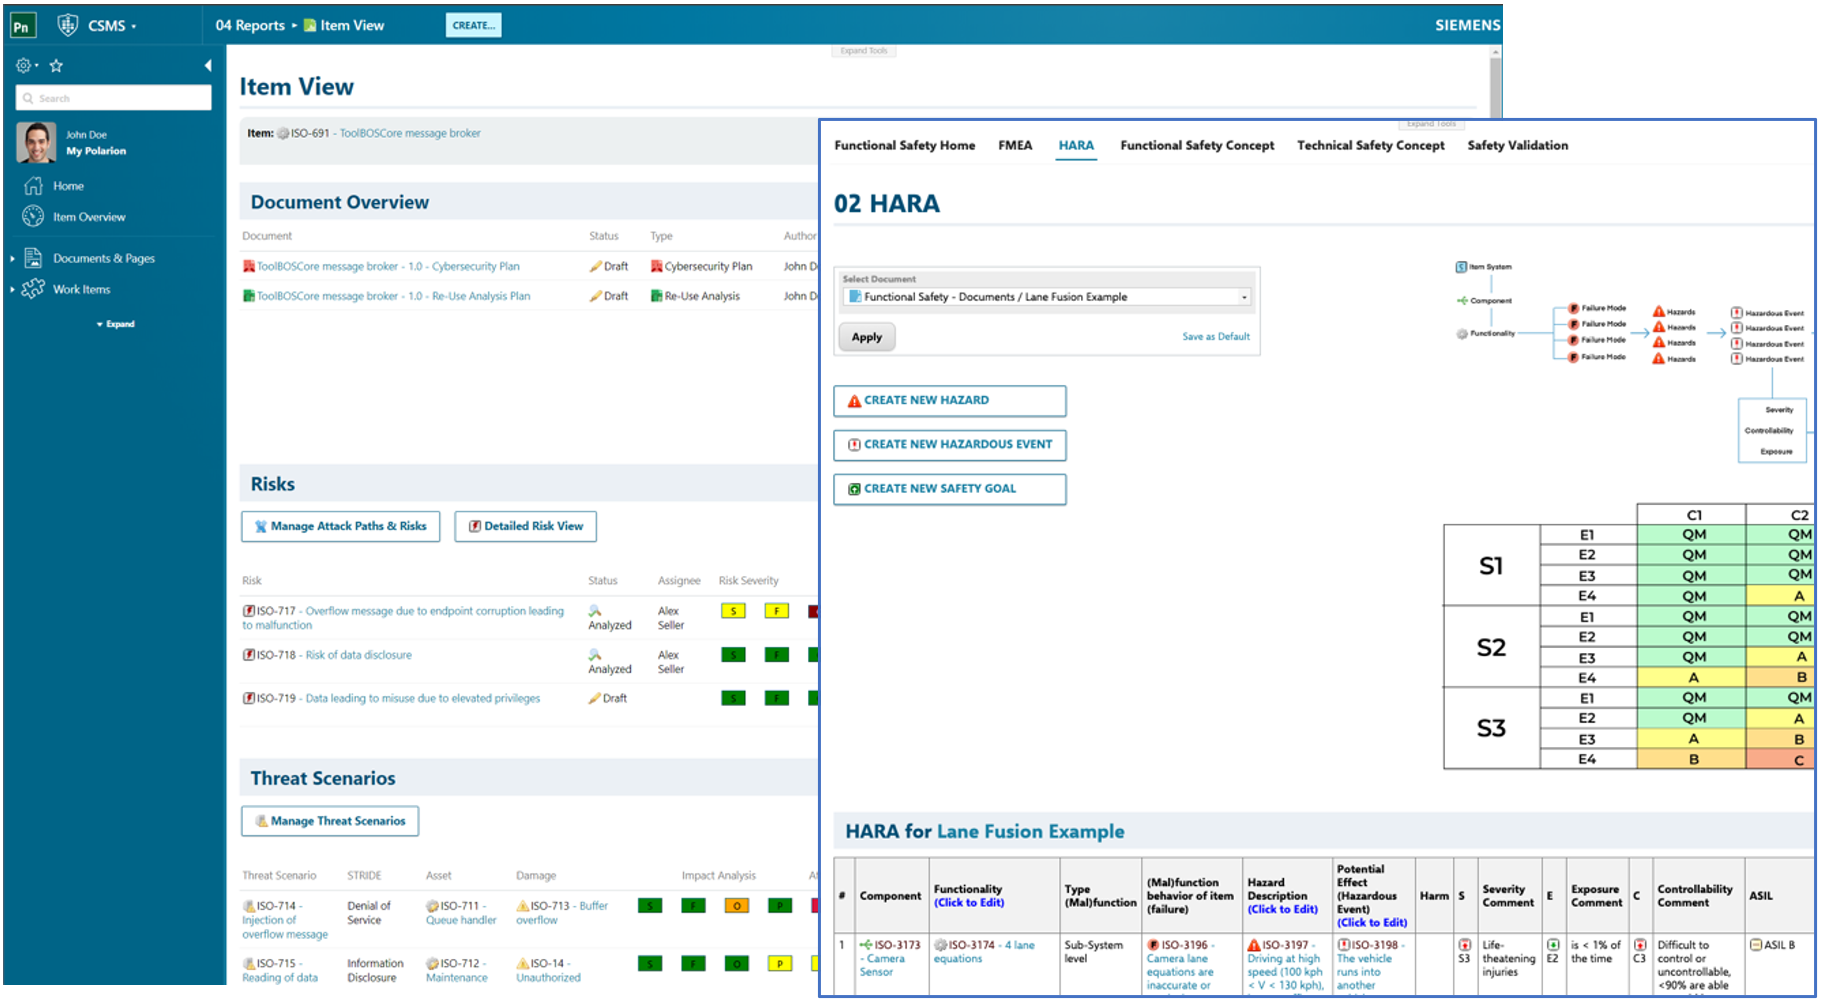
Task: Click the Save as Default link
Action: [x=1215, y=336]
